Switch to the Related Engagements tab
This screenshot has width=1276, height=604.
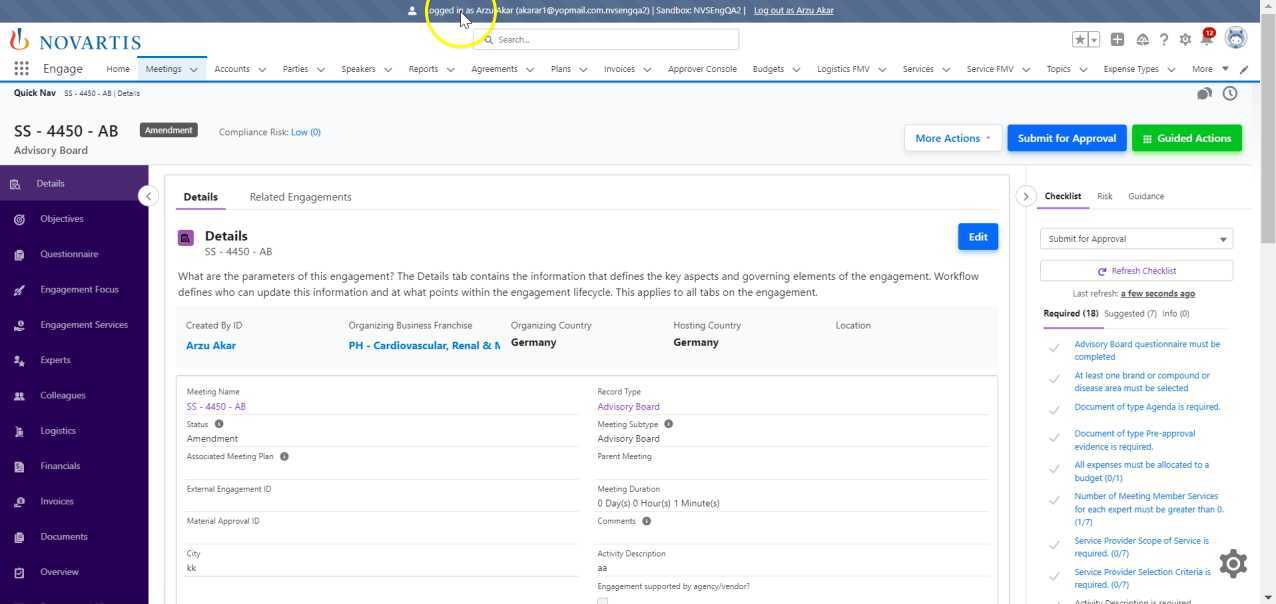point(300,197)
